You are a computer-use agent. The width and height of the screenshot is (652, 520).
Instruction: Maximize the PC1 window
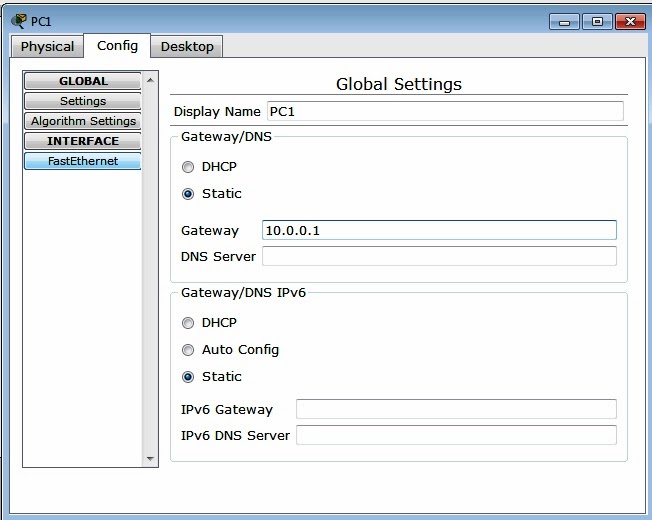597,22
